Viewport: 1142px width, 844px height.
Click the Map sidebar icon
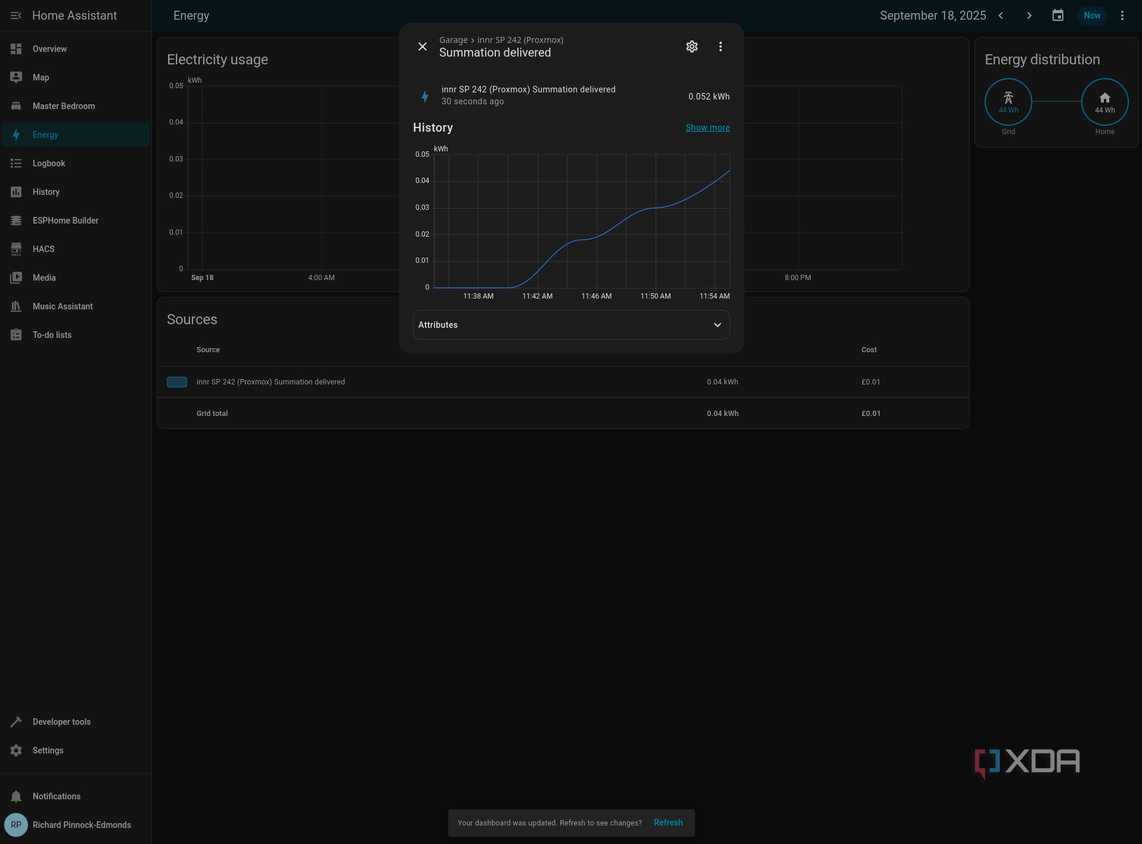point(16,77)
